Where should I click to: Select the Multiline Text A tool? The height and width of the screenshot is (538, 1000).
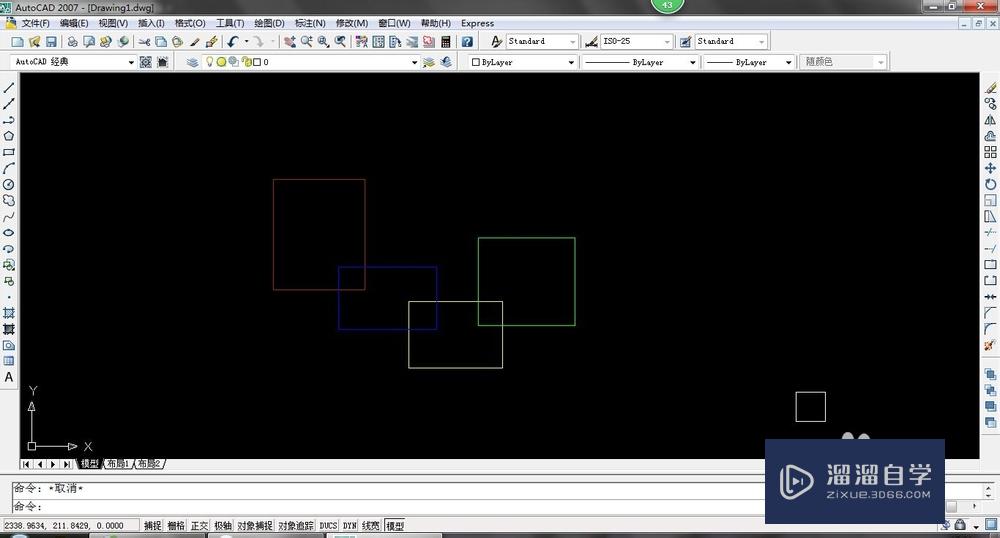[9, 377]
